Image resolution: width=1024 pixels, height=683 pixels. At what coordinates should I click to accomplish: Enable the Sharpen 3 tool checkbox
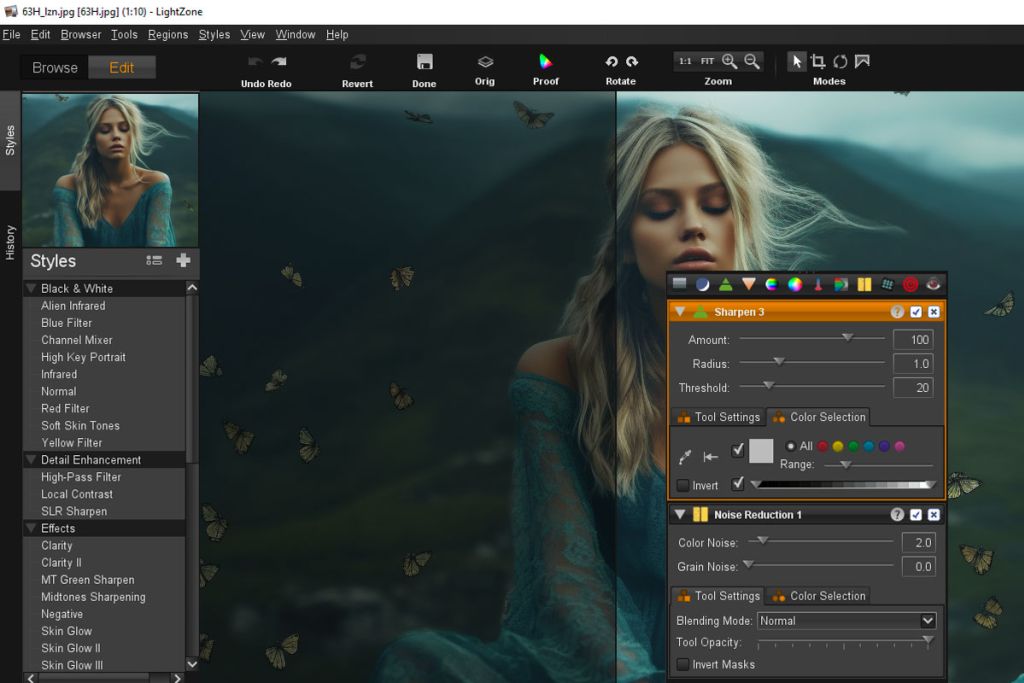(916, 311)
